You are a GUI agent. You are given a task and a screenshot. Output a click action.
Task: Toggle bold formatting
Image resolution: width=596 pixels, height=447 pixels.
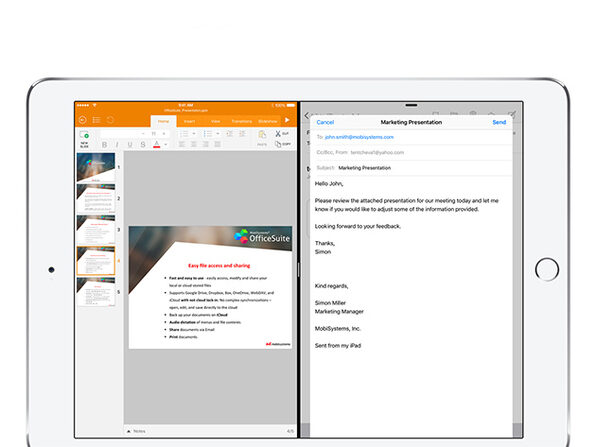click(105, 144)
